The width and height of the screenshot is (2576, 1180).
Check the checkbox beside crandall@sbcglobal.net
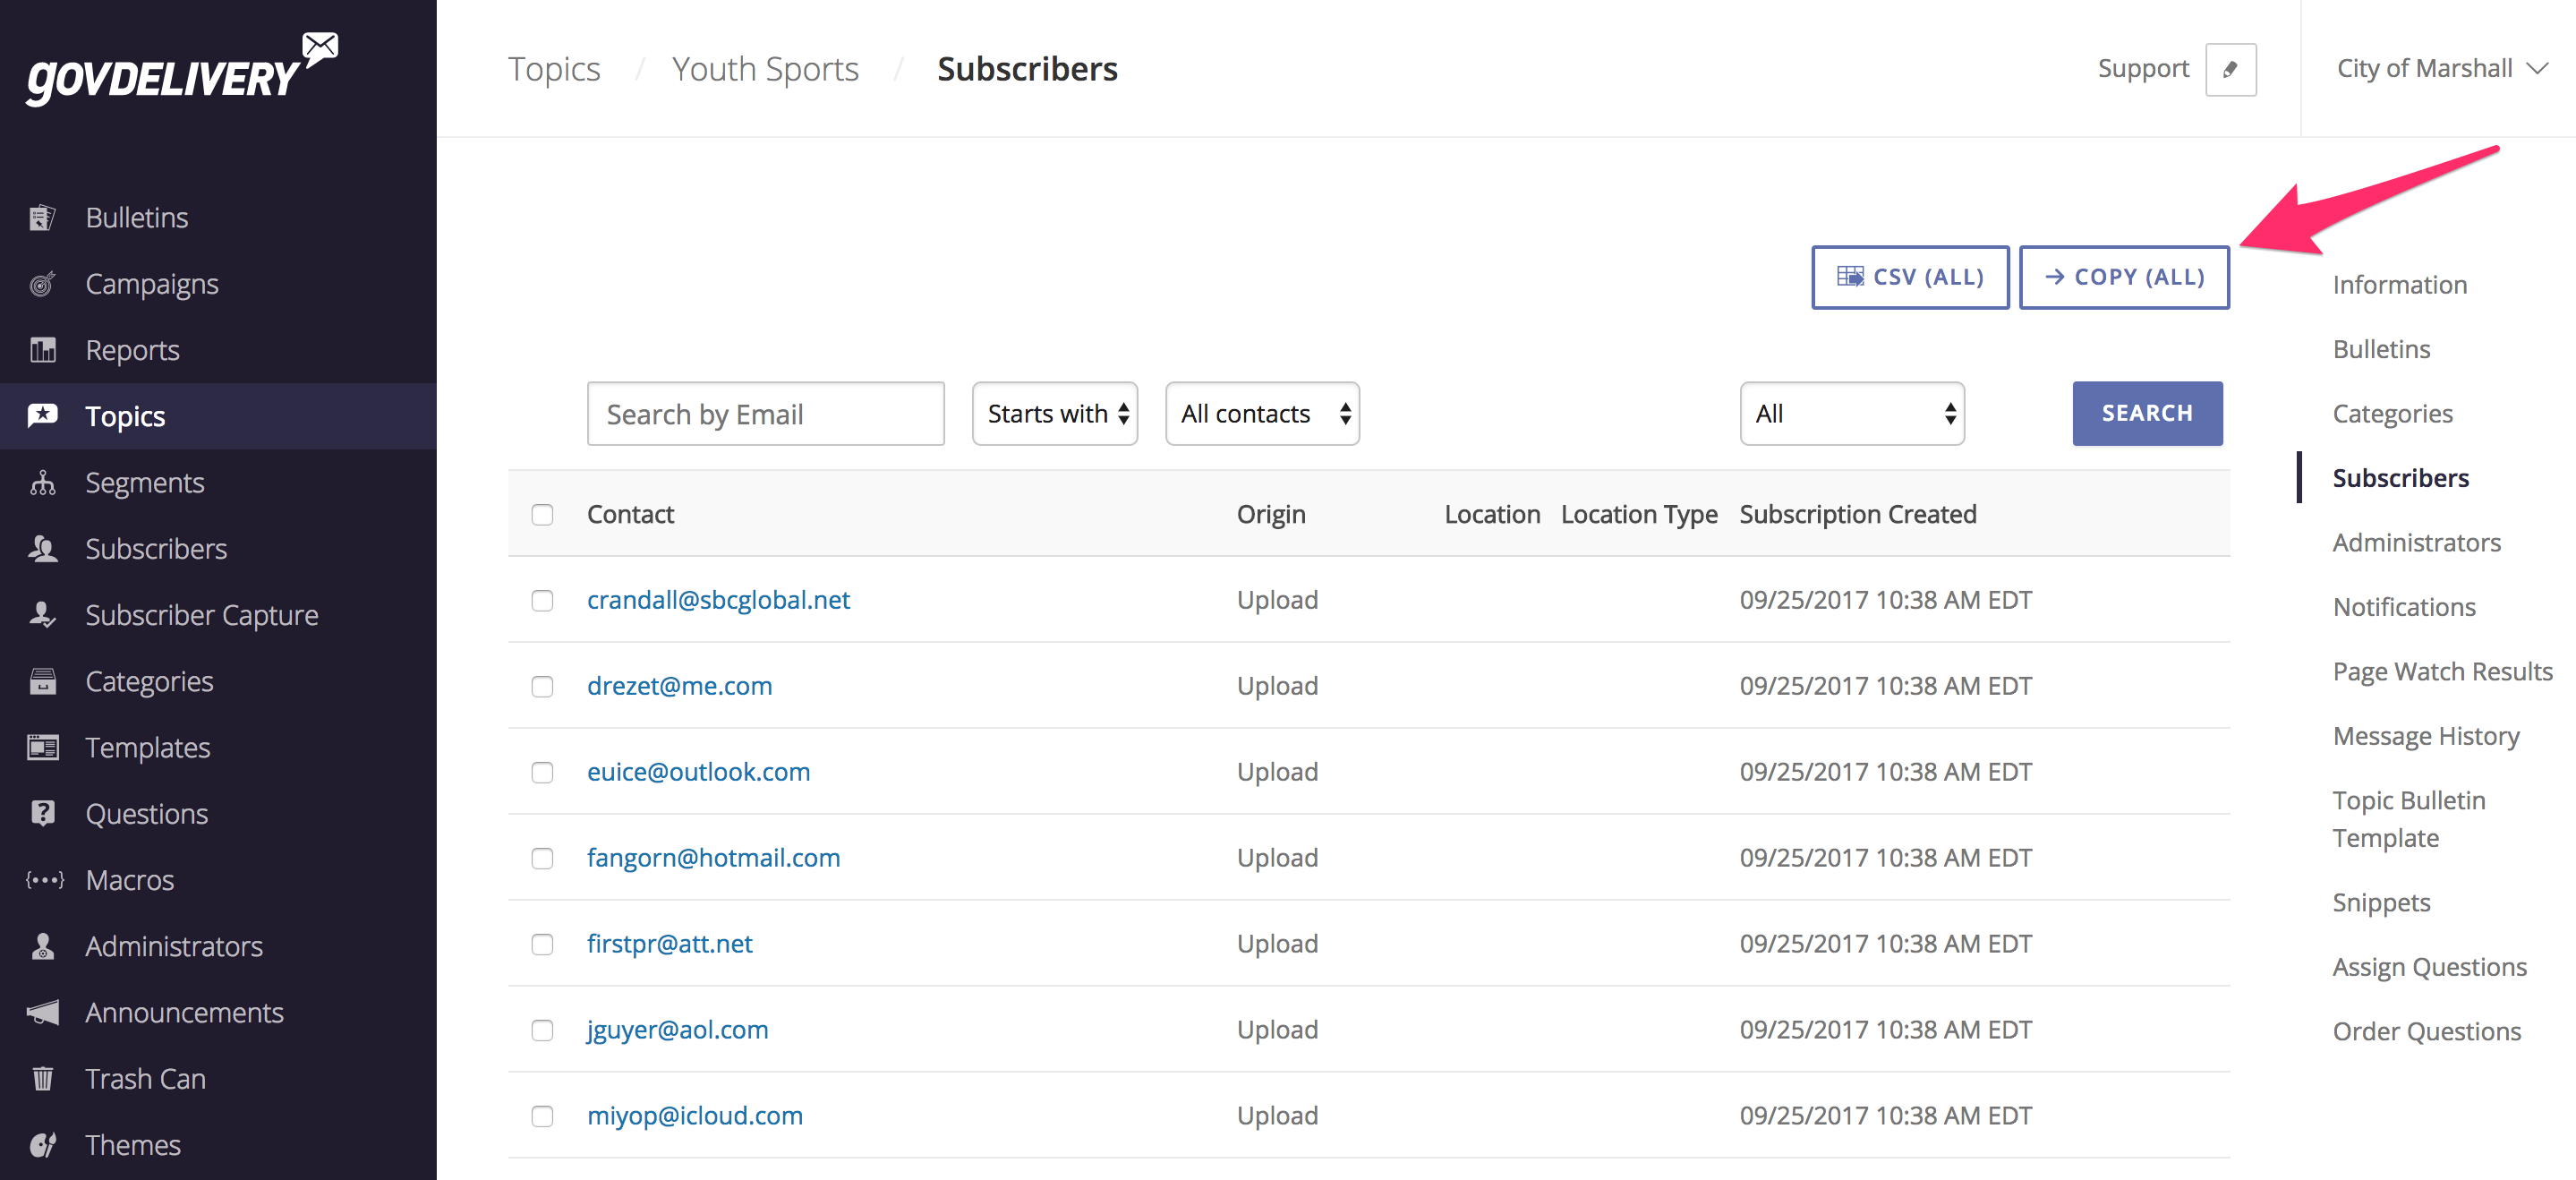point(543,601)
